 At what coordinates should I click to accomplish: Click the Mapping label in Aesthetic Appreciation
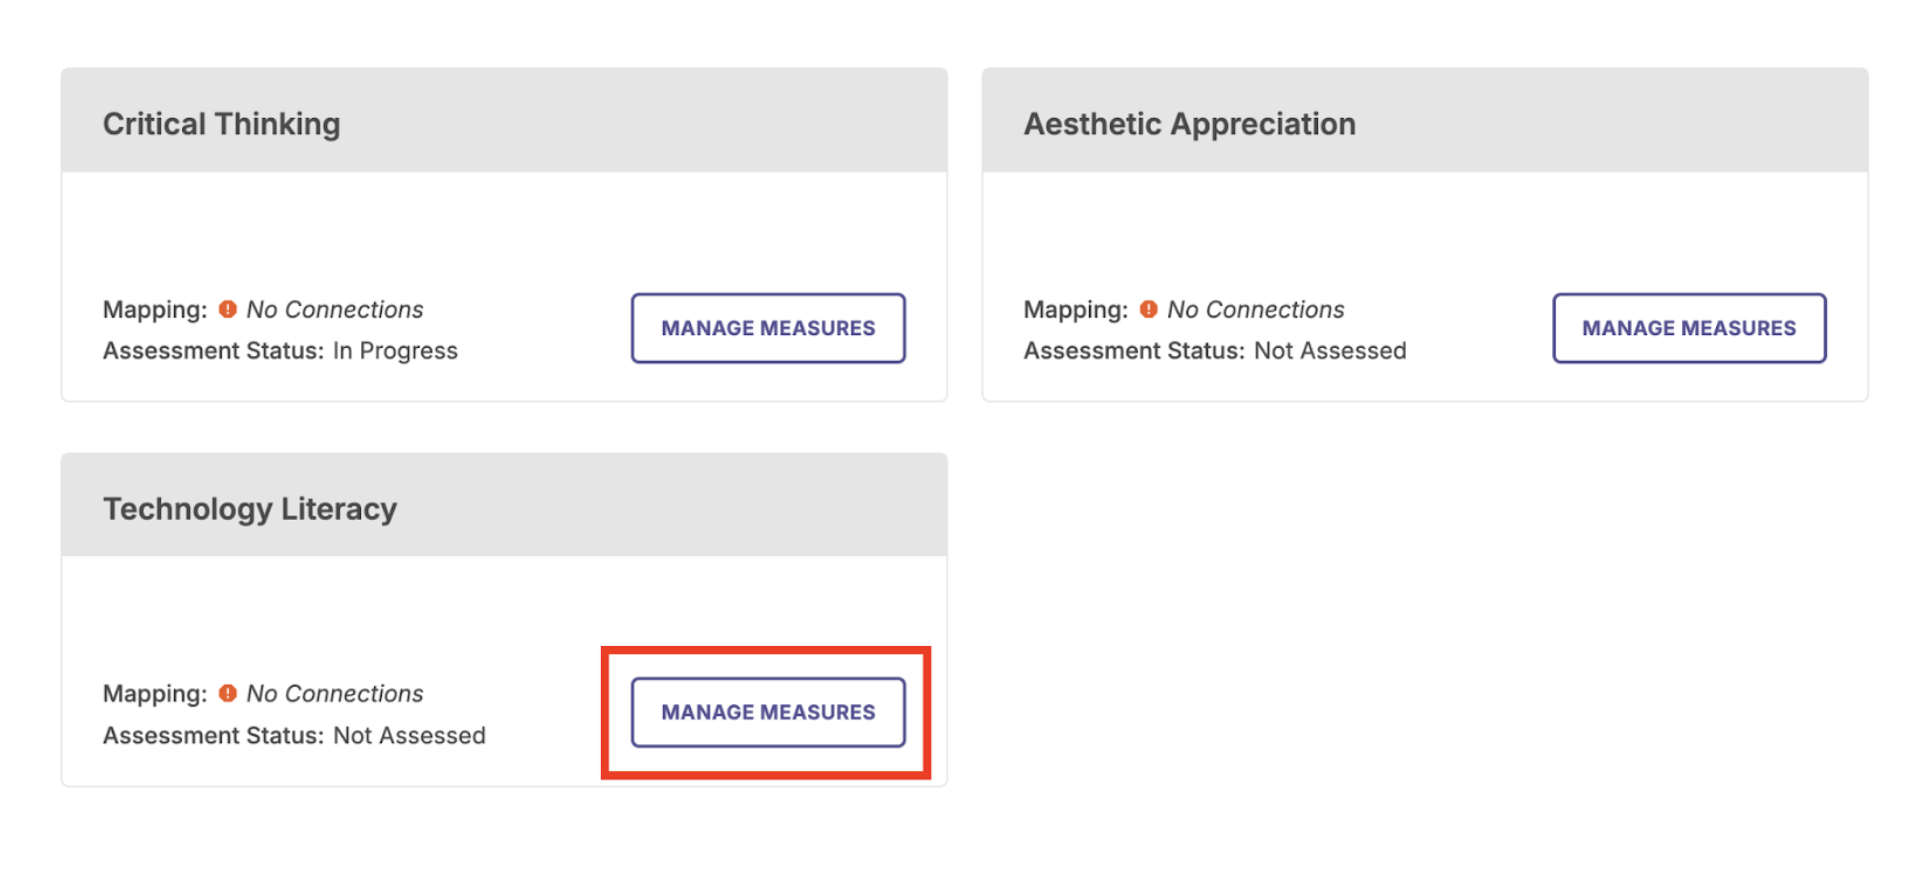coord(1076,310)
